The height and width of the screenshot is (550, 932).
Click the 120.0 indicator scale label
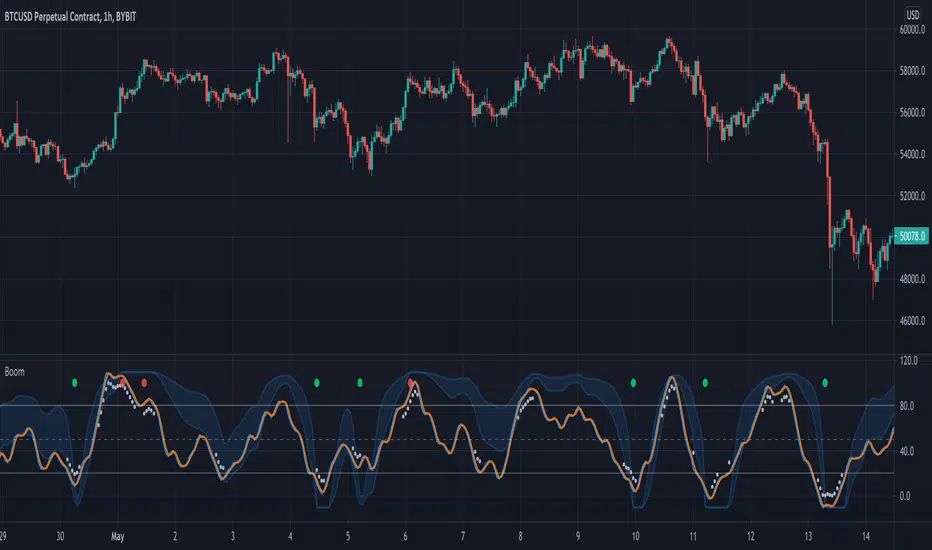[909, 360]
